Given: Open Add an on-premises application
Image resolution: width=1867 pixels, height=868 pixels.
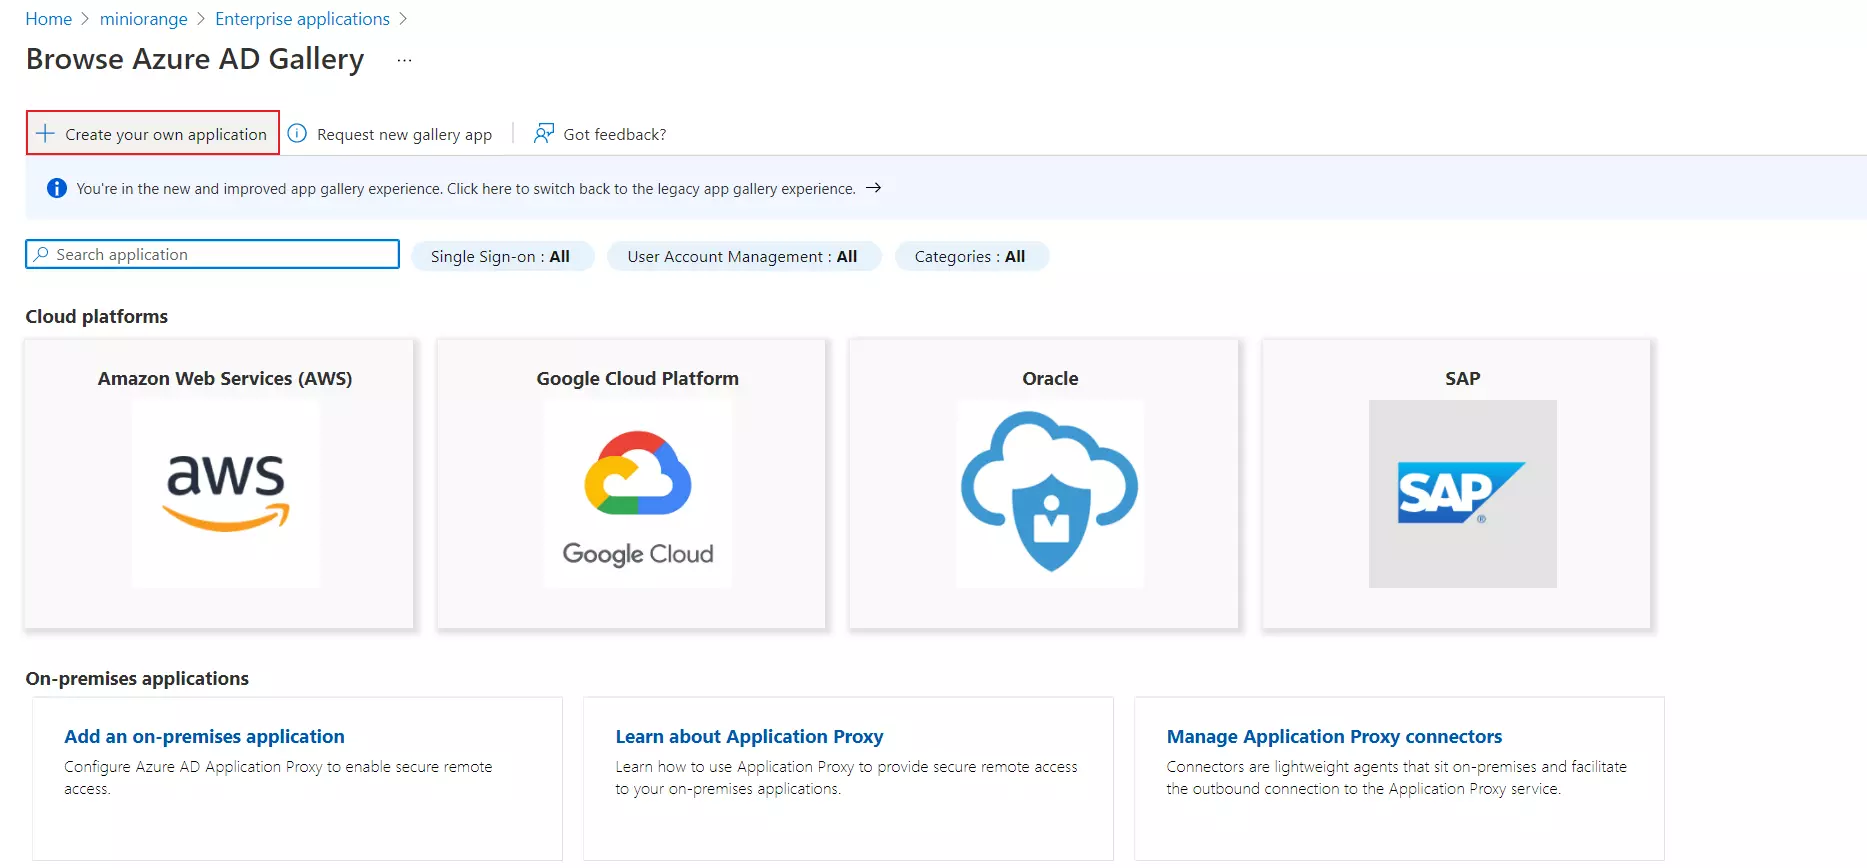Looking at the screenshot, I should tap(204, 736).
